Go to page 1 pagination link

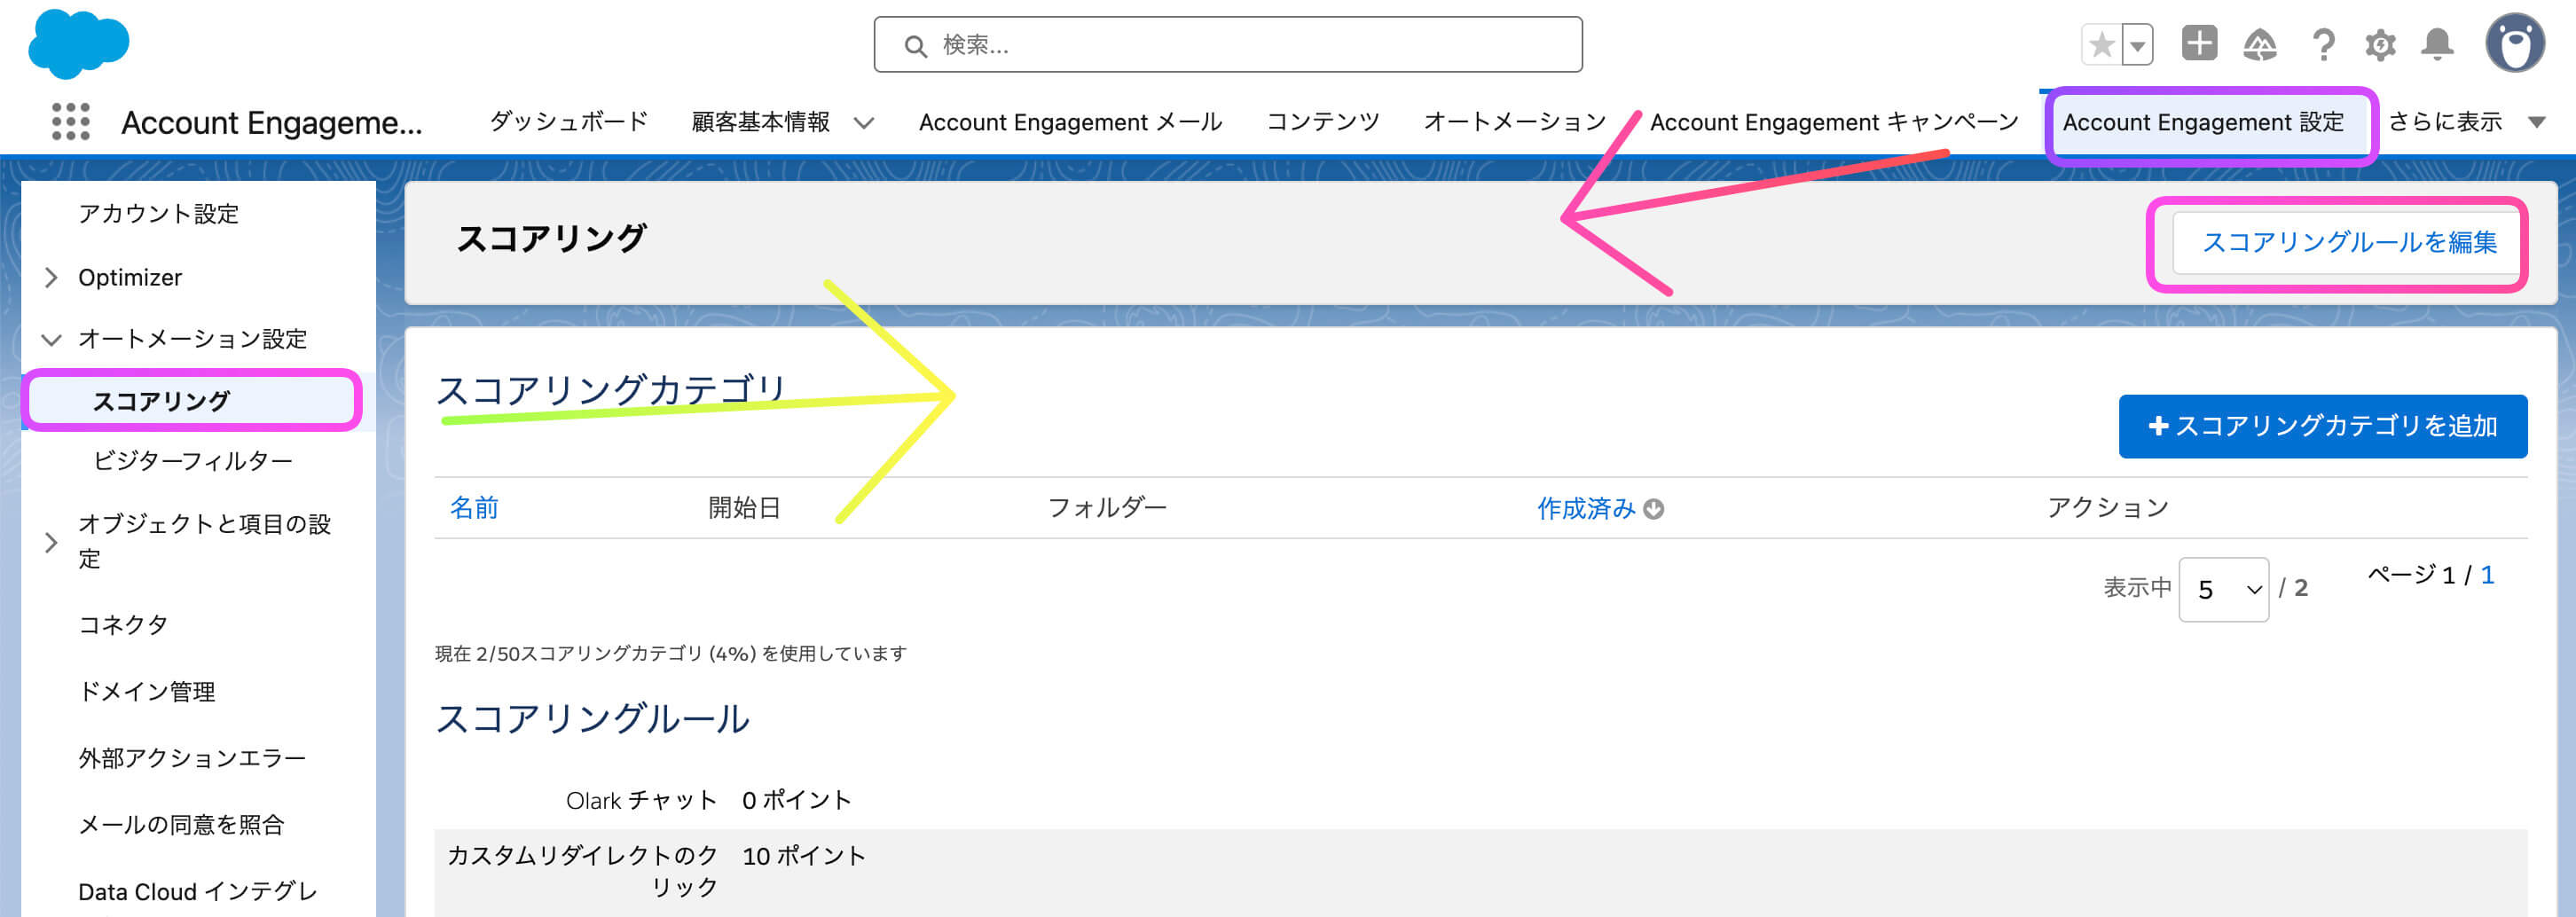tap(2487, 575)
